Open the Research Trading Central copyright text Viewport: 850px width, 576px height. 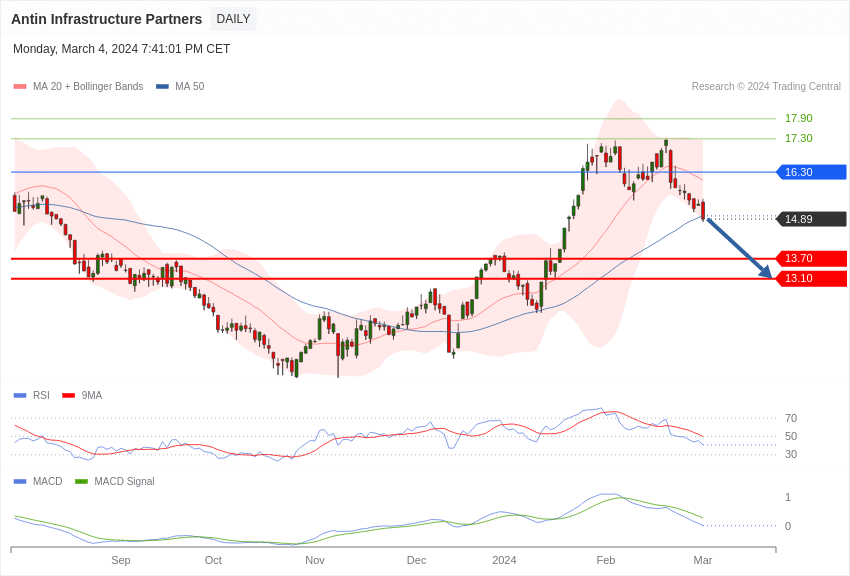tap(766, 87)
